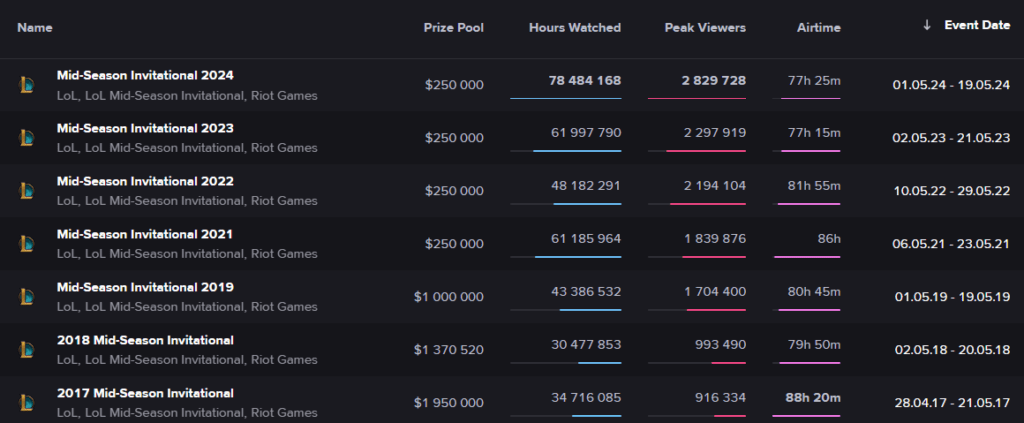The height and width of the screenshot is (423, 1024).
Task: Sort by the Peak Viewers column
Action: coord(705,28)
